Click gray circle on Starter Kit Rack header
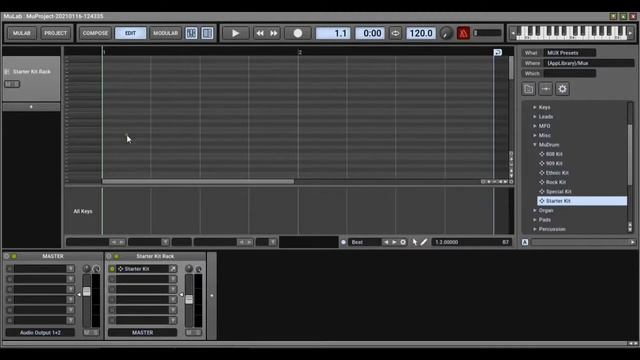 109,256
